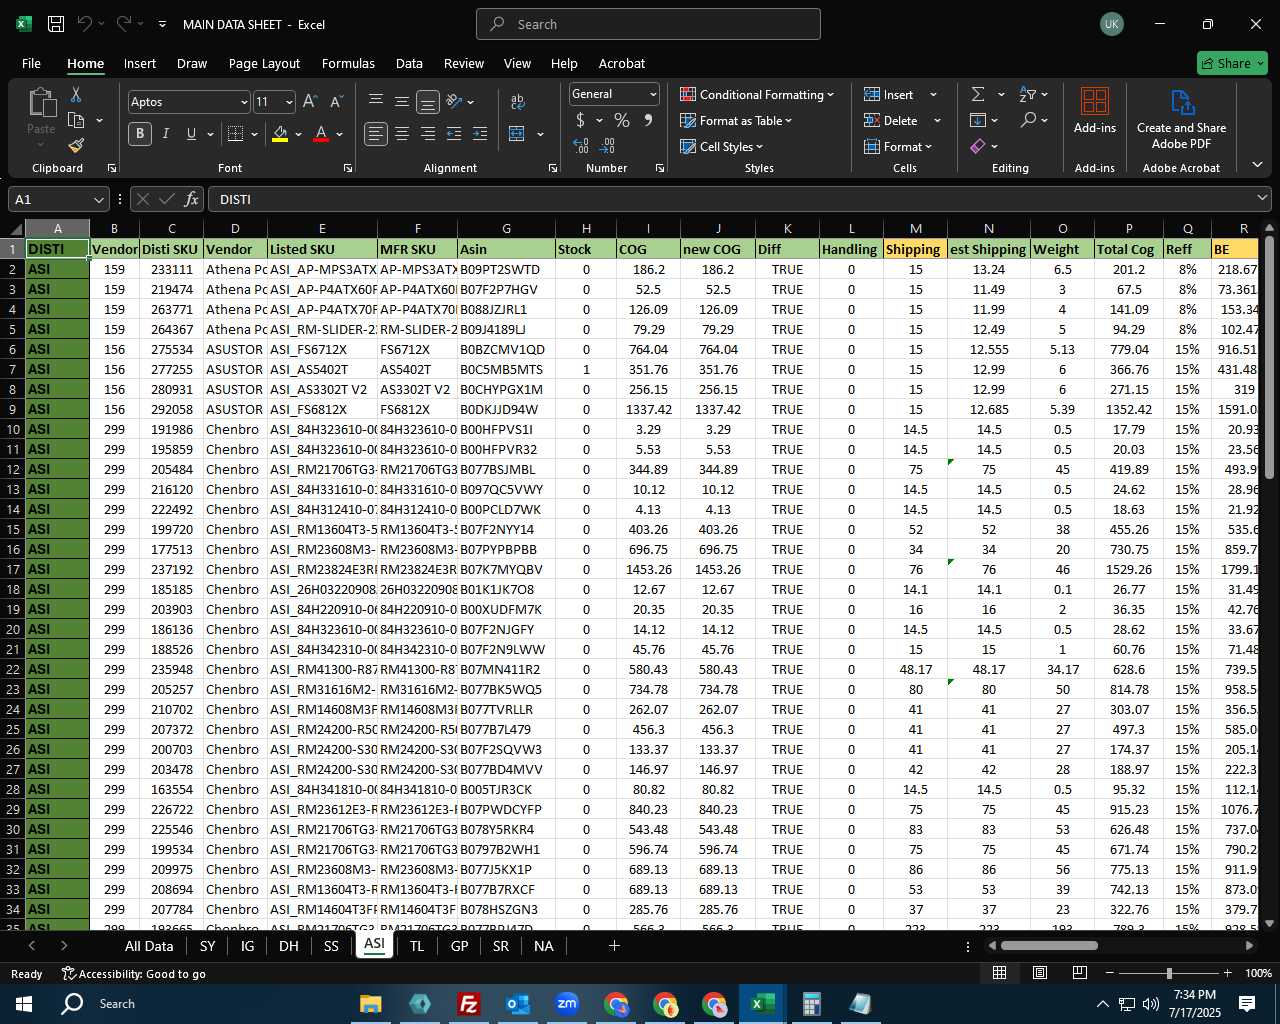Open Find & Select magnifier icon

[x=1028, y=120]
